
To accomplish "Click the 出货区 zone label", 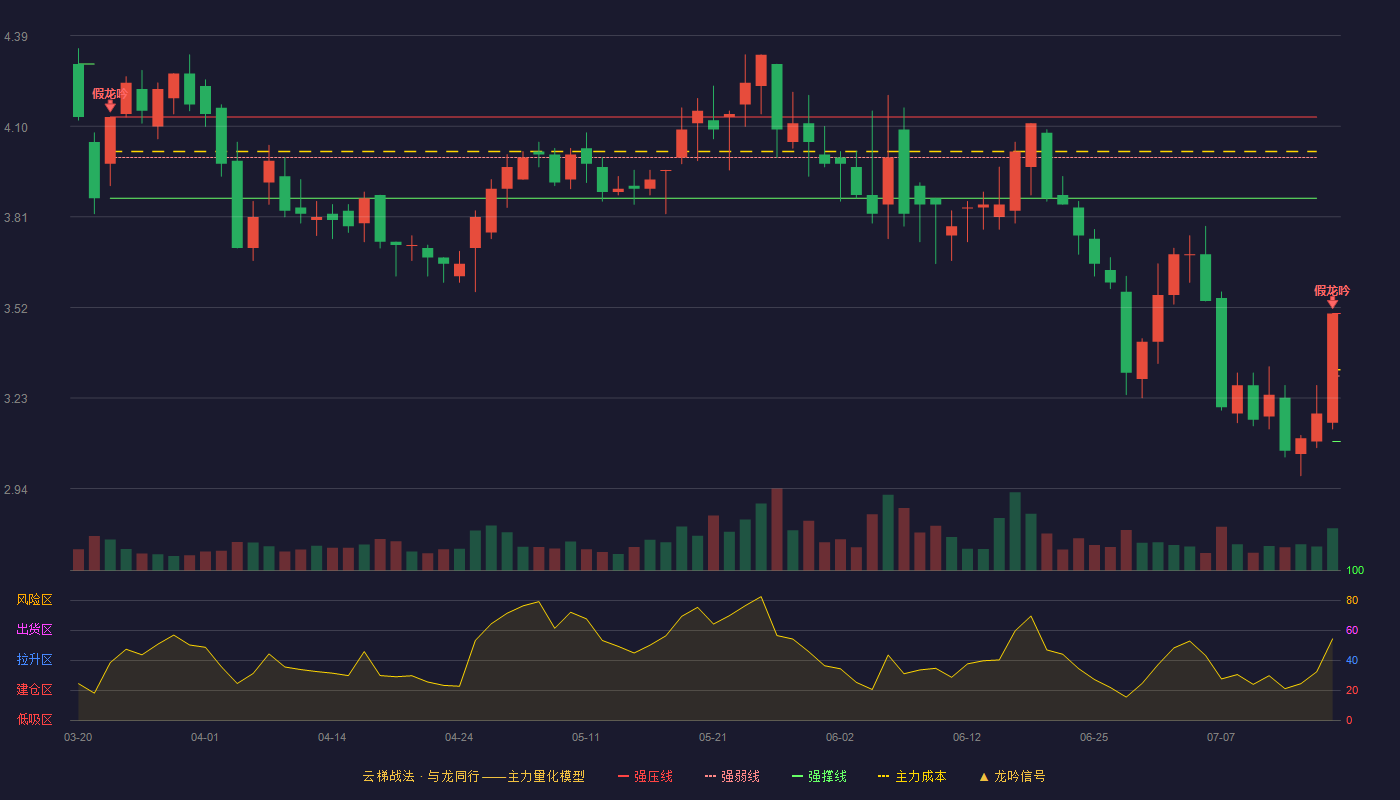I will coord(34,630).
